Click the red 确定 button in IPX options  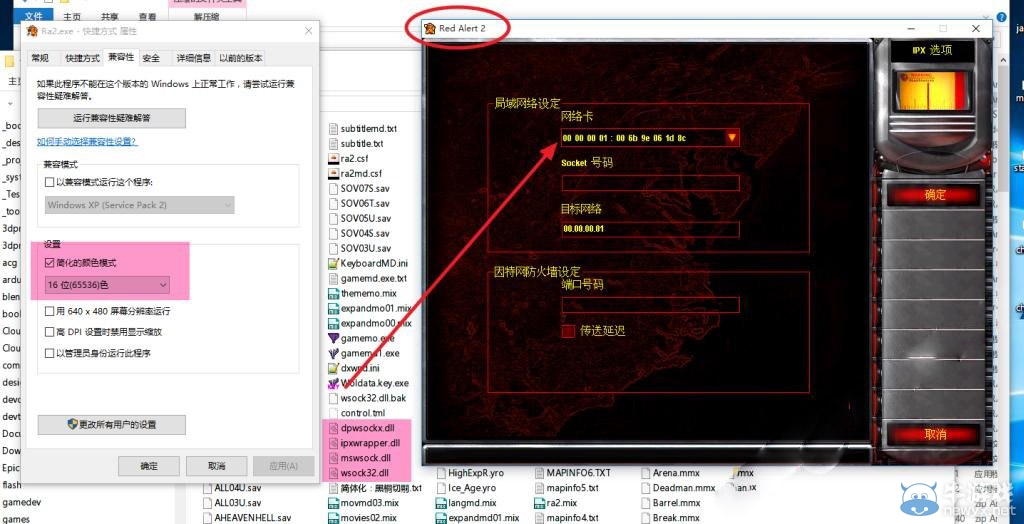click(x=935, y=195)
